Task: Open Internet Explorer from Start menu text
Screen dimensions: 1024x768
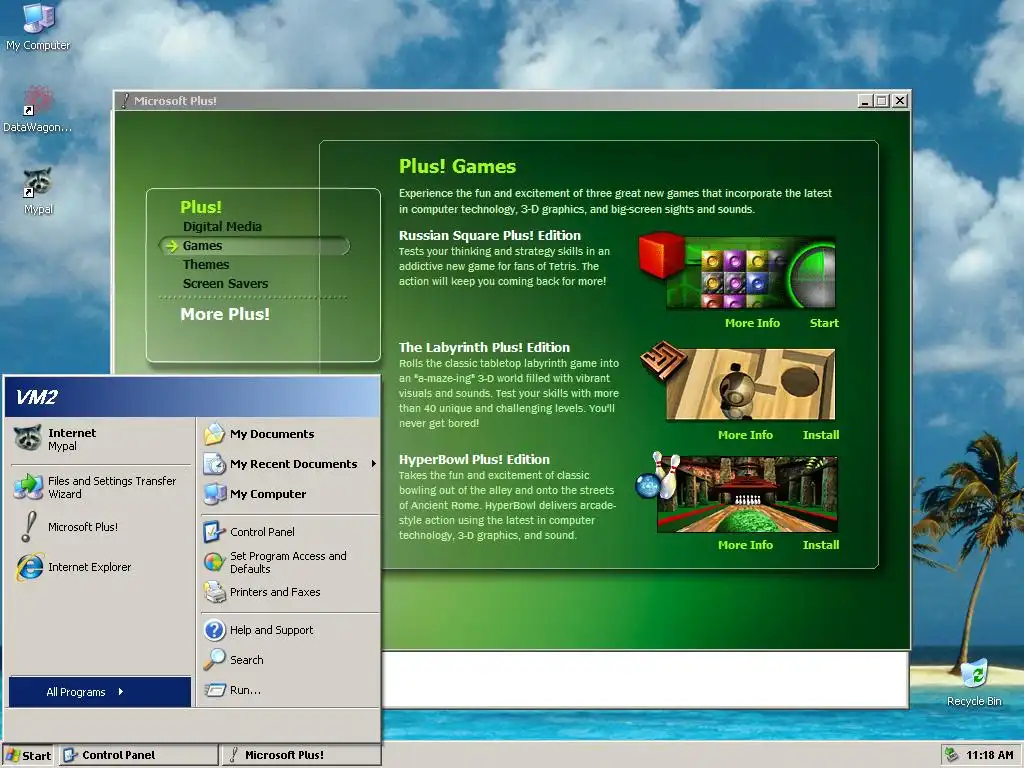Action: click(x=89, y=567)
